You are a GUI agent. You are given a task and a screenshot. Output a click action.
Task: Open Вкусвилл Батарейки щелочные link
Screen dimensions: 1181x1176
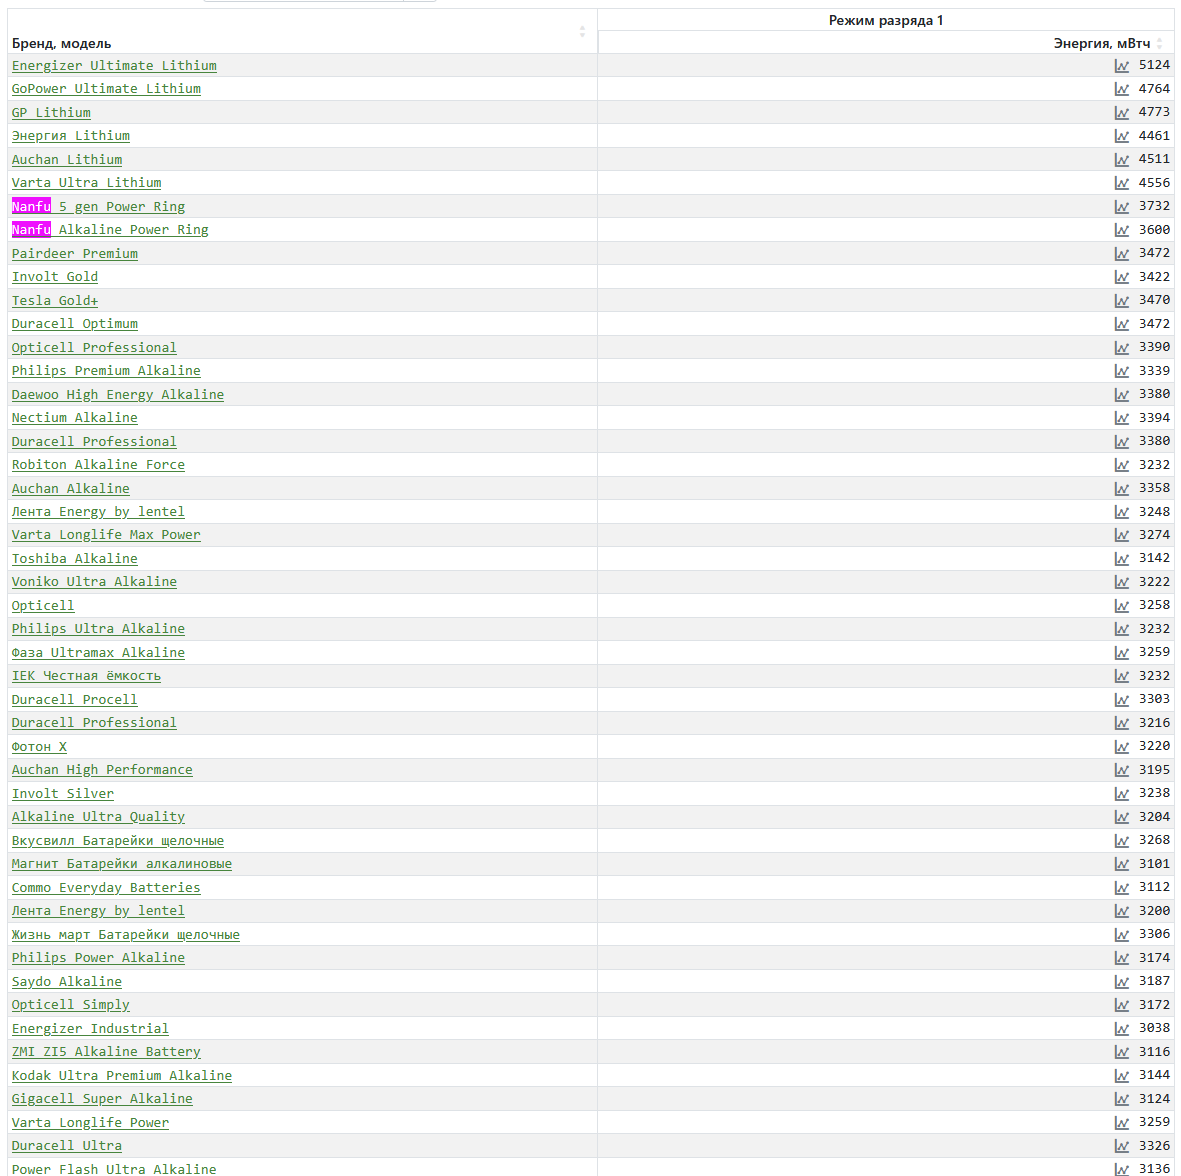tap(117, 841)
